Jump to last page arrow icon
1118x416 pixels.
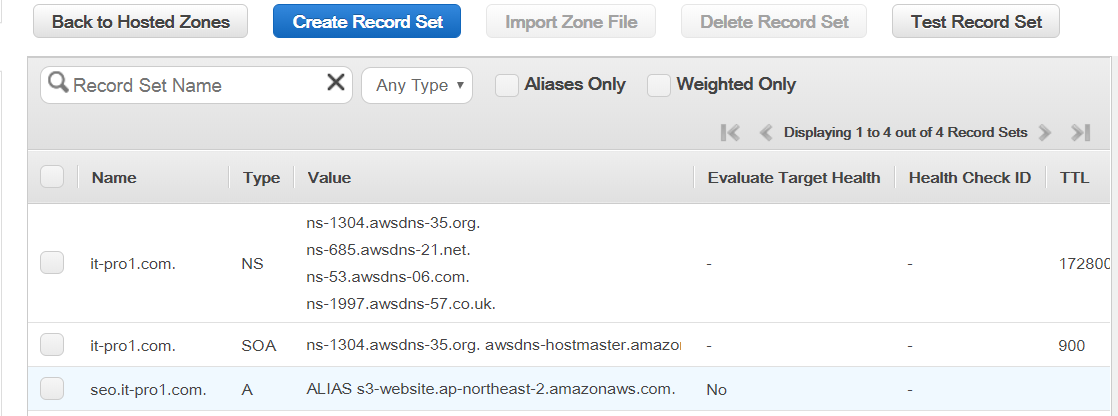pos(1081,133)
